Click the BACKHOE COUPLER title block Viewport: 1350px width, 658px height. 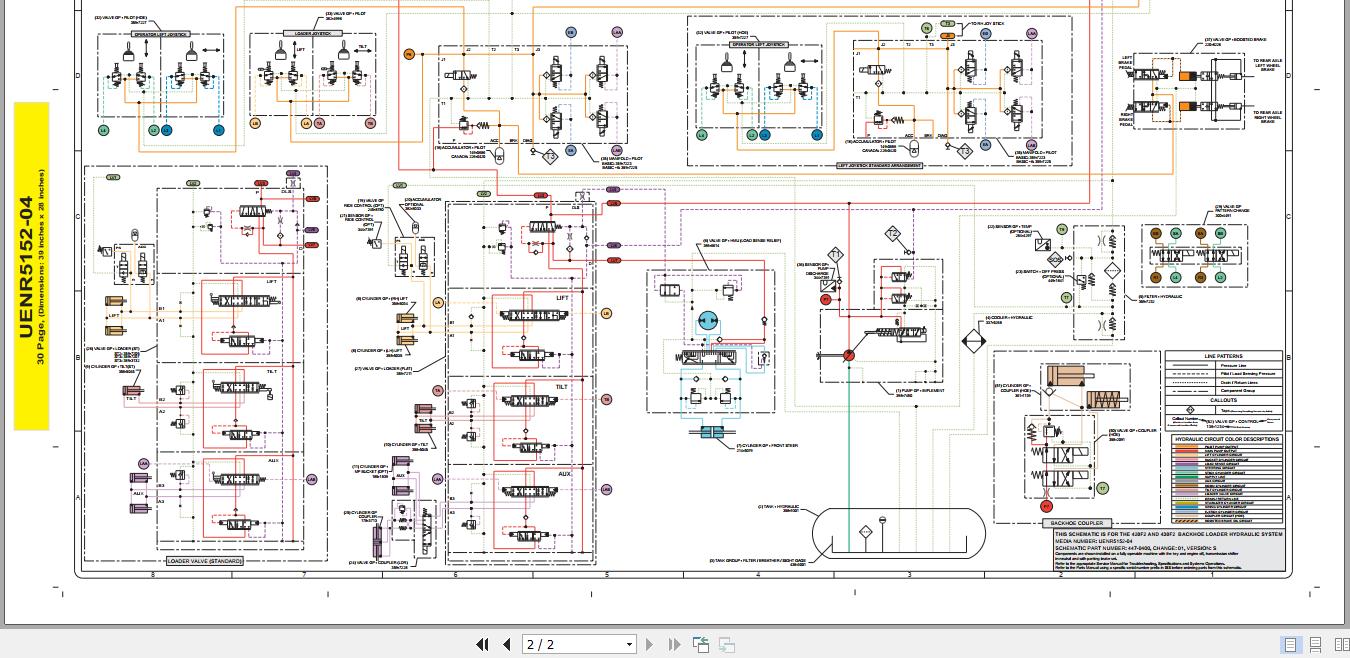1077,523
